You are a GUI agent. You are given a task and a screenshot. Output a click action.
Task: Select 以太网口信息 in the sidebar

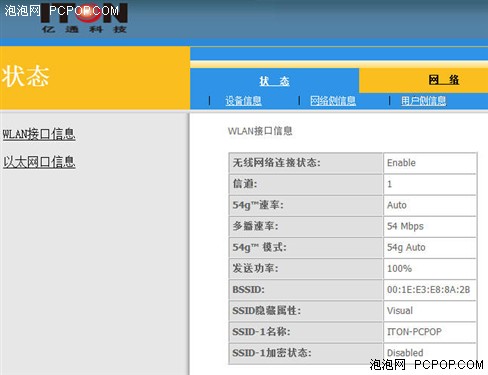[x=39, y=162]
